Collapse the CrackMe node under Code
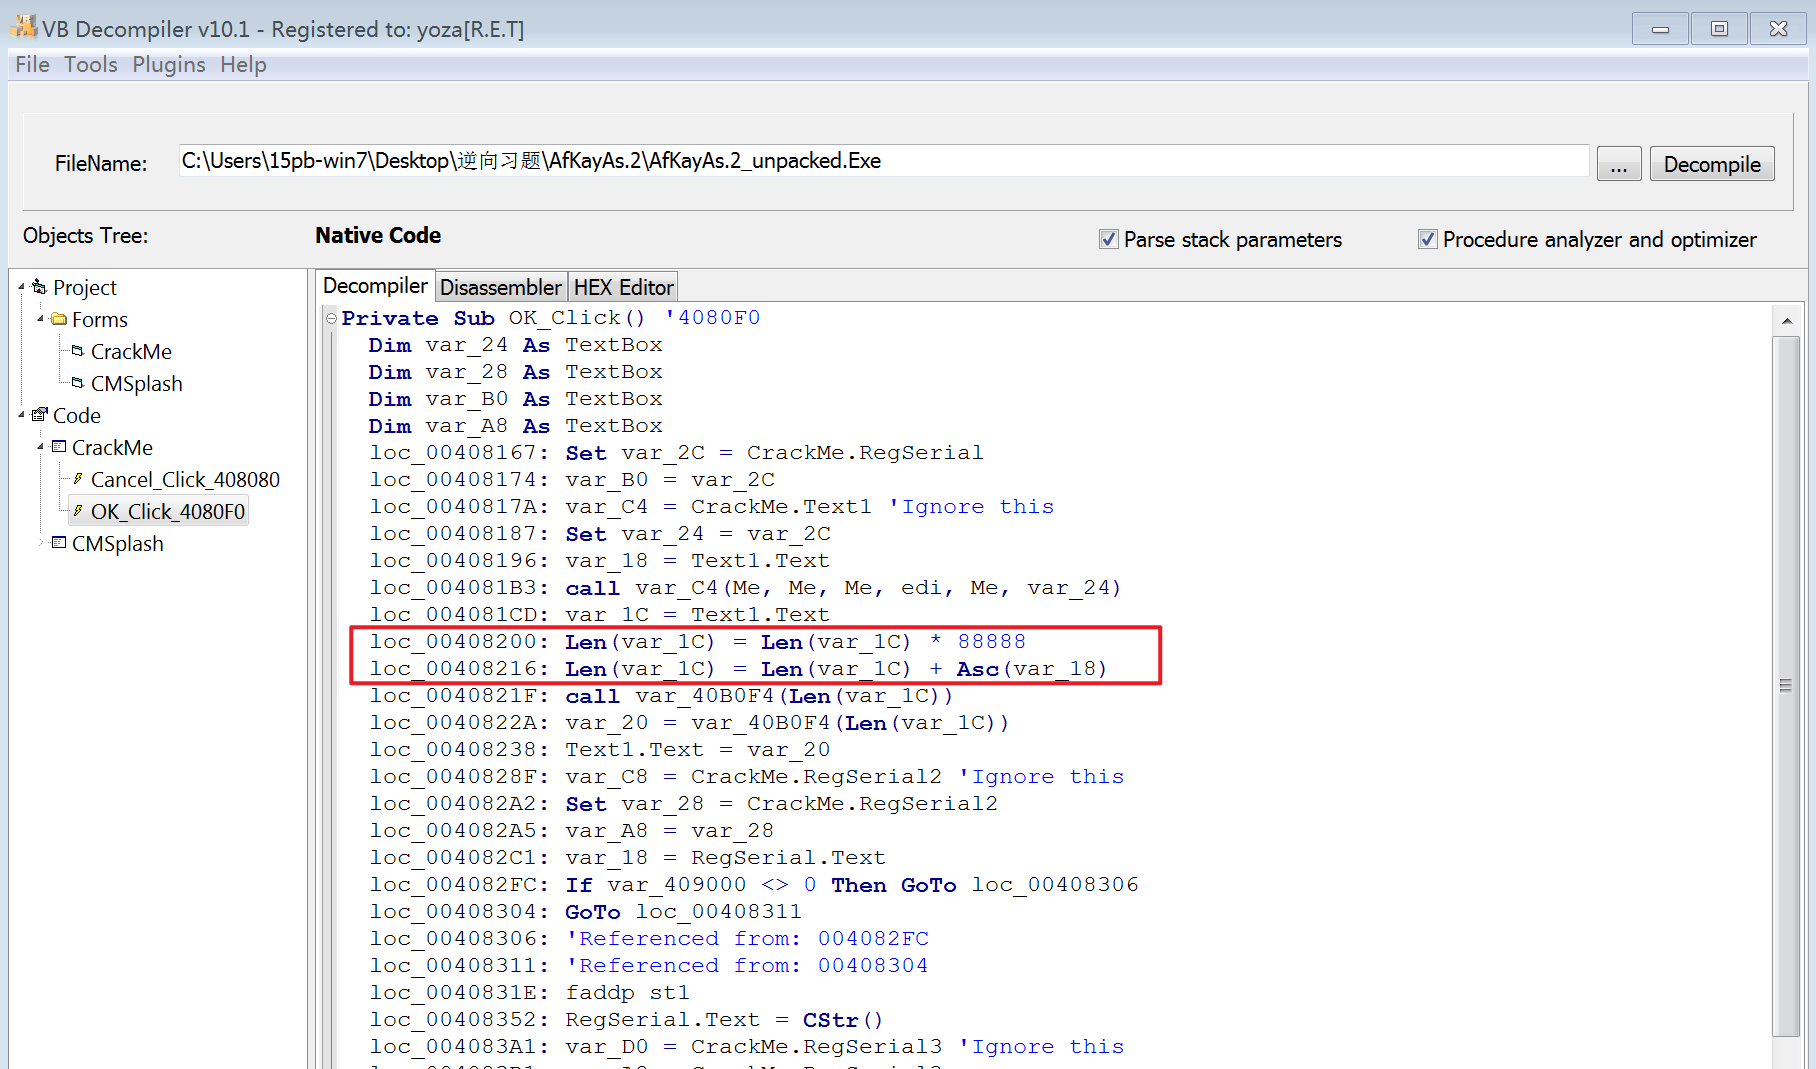 [x=40, y=447]
